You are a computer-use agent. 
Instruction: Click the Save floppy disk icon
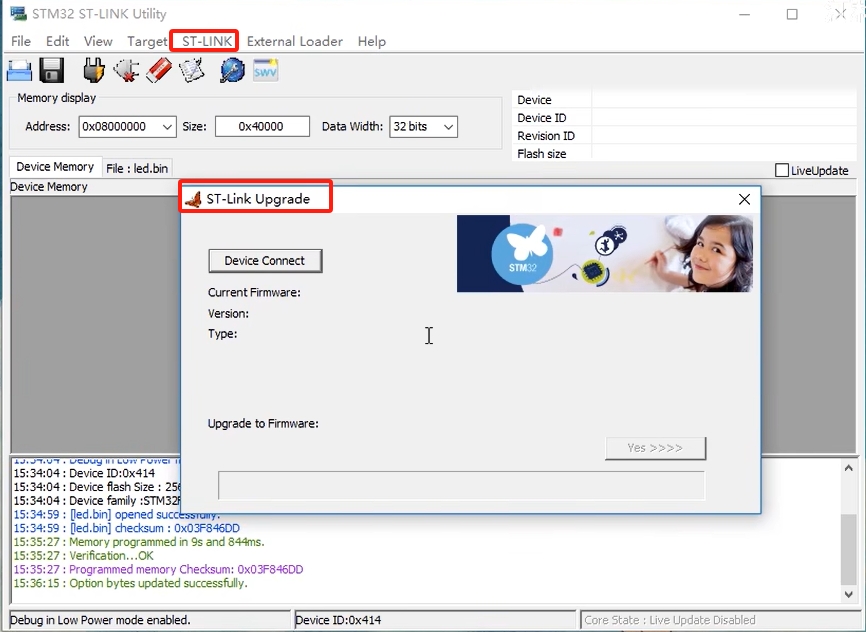[51, 71]
